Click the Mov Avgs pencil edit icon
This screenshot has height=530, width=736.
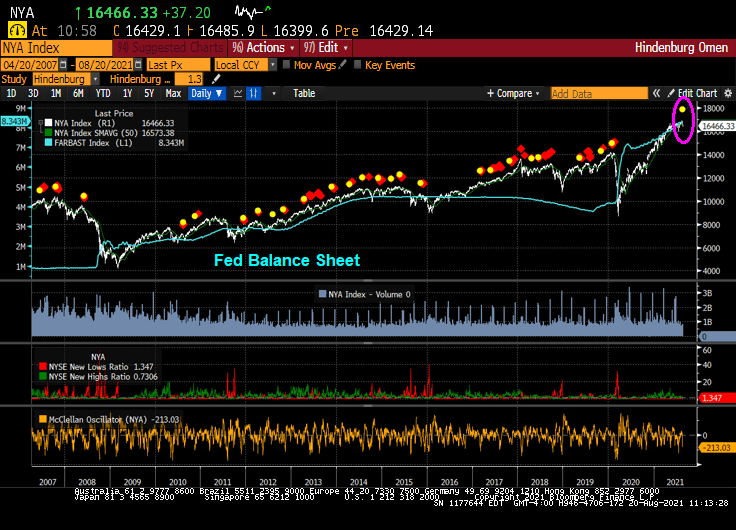(343, 64)
